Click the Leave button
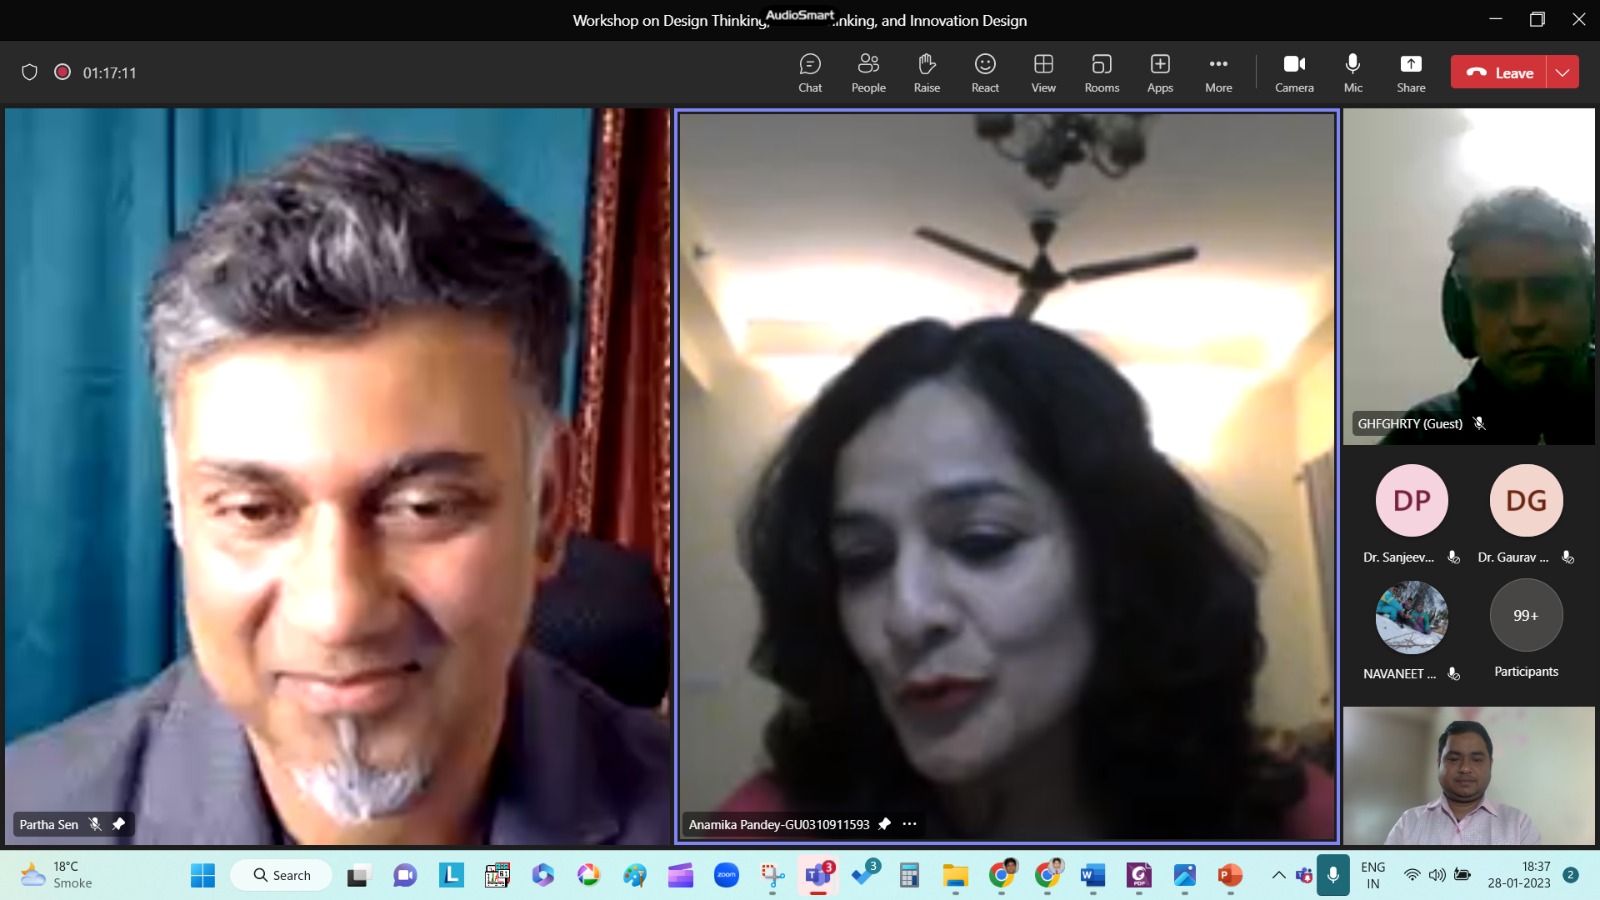This screenshot has height=900, width=1600. pyautogui.click(x=1499, y=72)
